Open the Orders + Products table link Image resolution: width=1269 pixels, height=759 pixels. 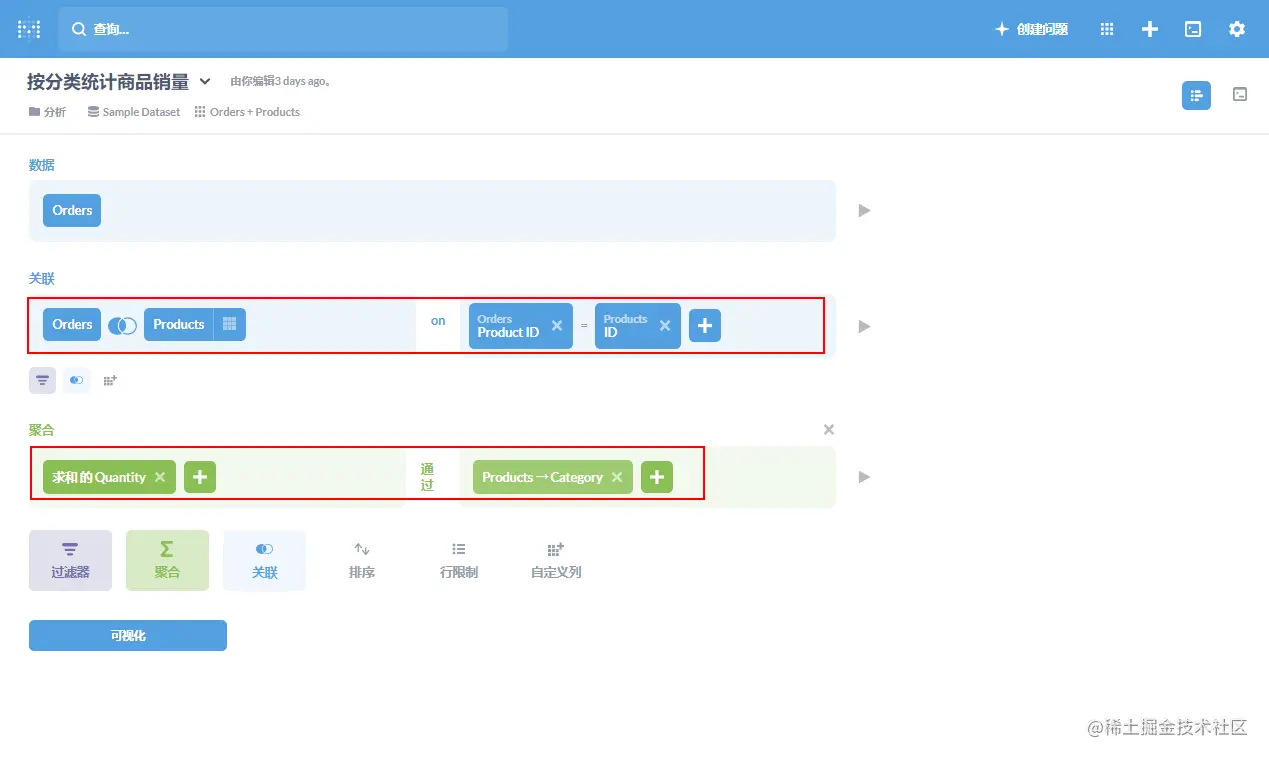pyautogui.click(x=247, y=112)
